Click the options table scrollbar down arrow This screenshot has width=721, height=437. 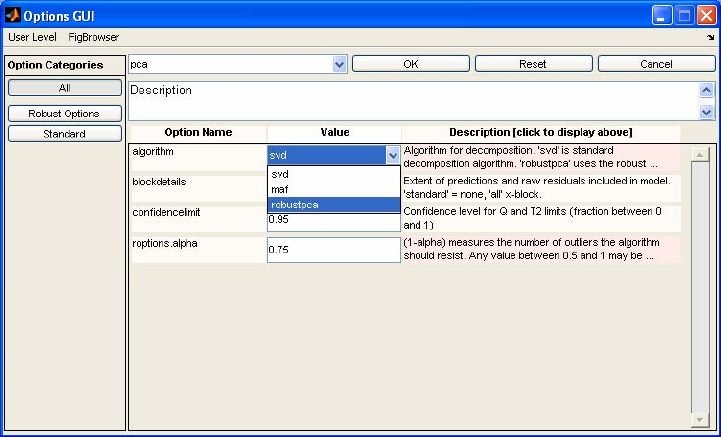click(700, 419)
